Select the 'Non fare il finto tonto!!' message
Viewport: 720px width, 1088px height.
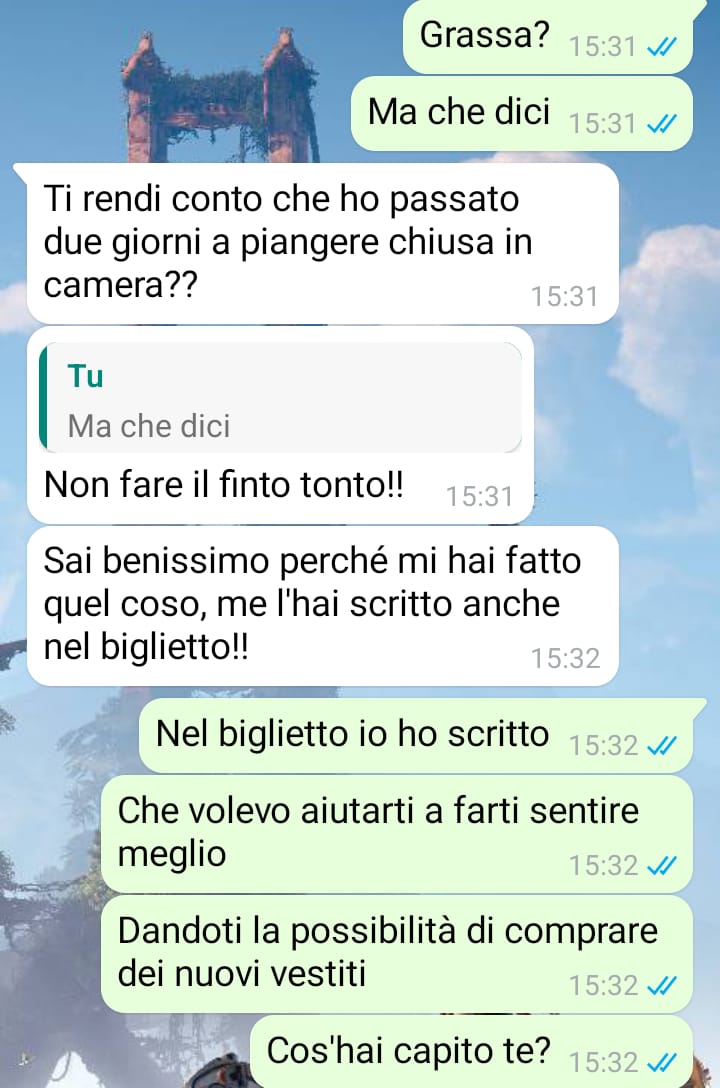280,425
